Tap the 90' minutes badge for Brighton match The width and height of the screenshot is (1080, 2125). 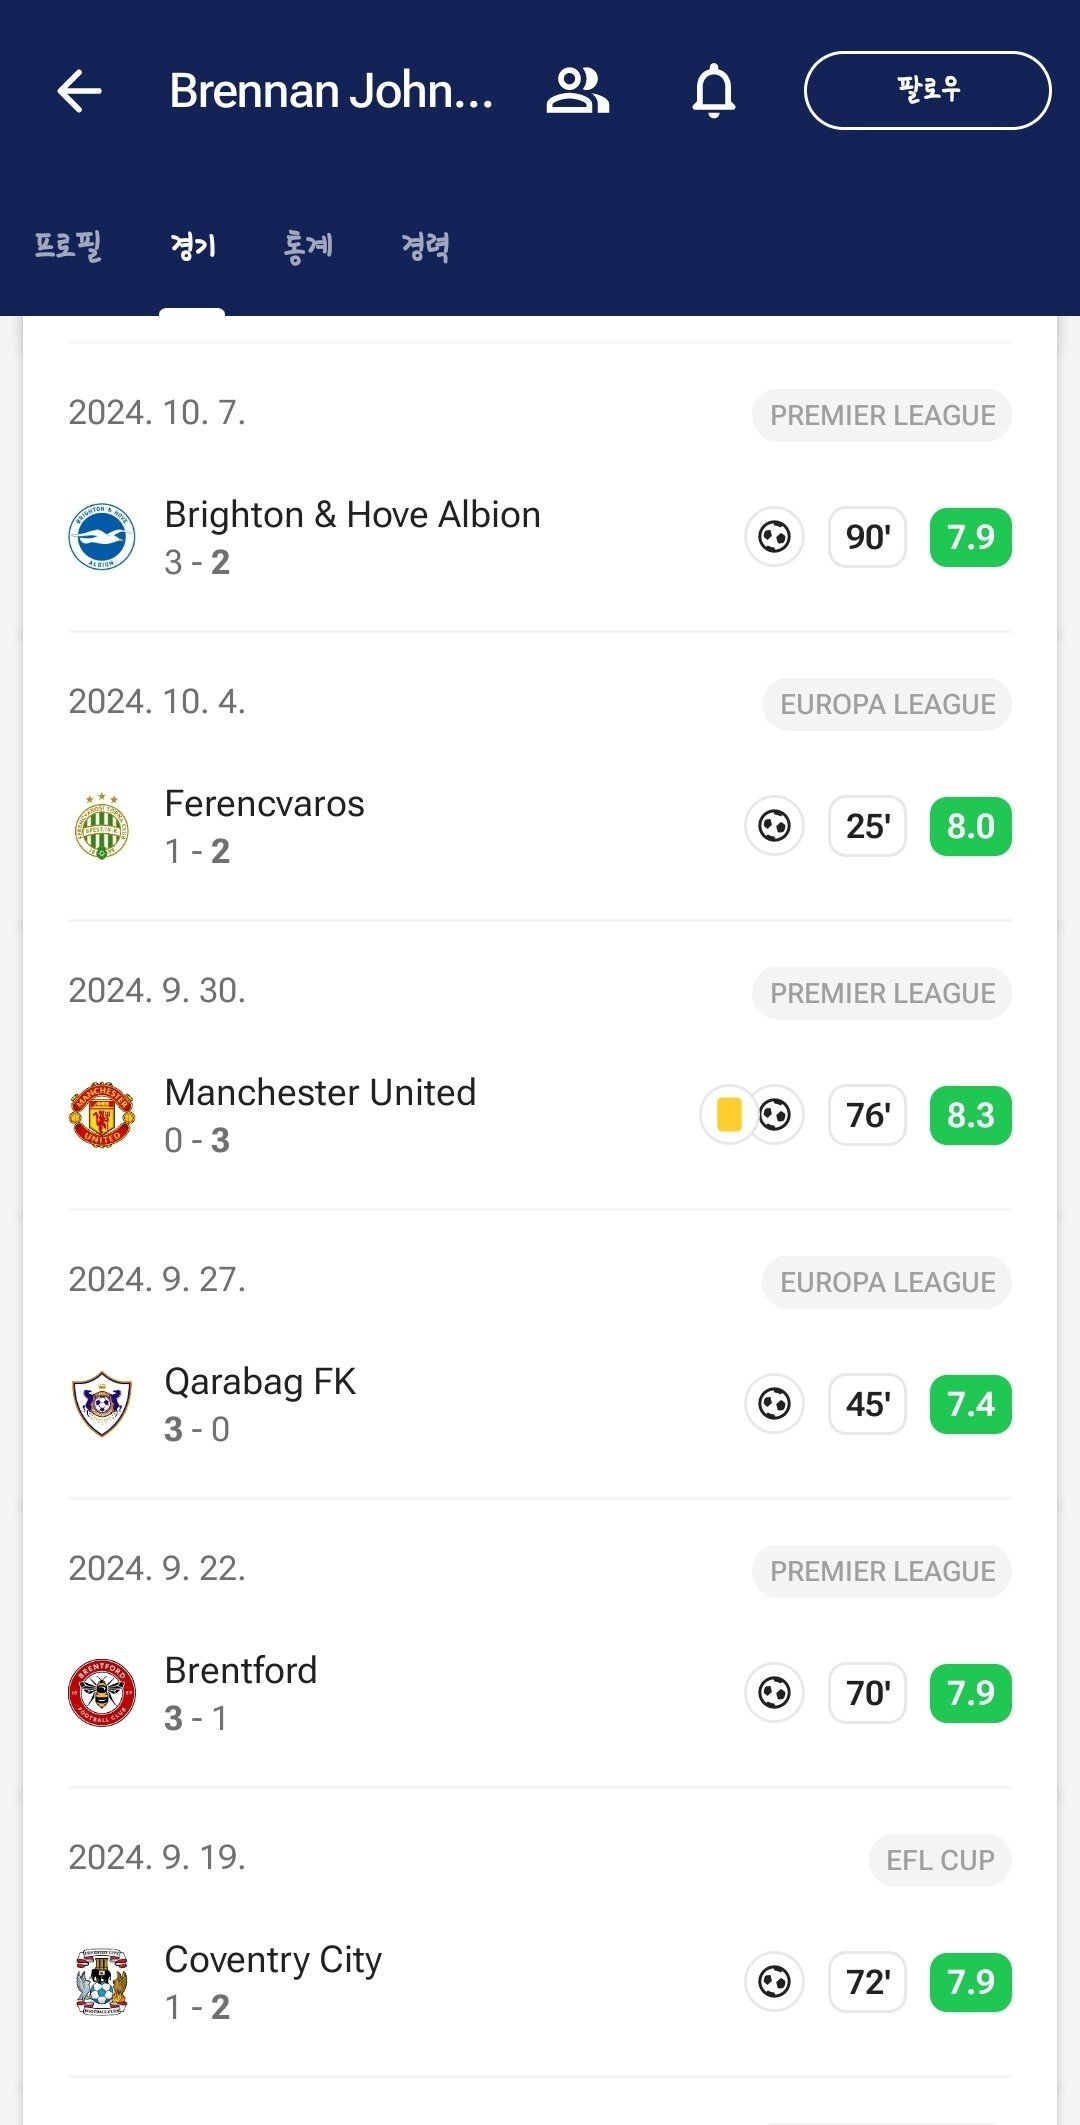pyautogui.click(x=867, y=537)
